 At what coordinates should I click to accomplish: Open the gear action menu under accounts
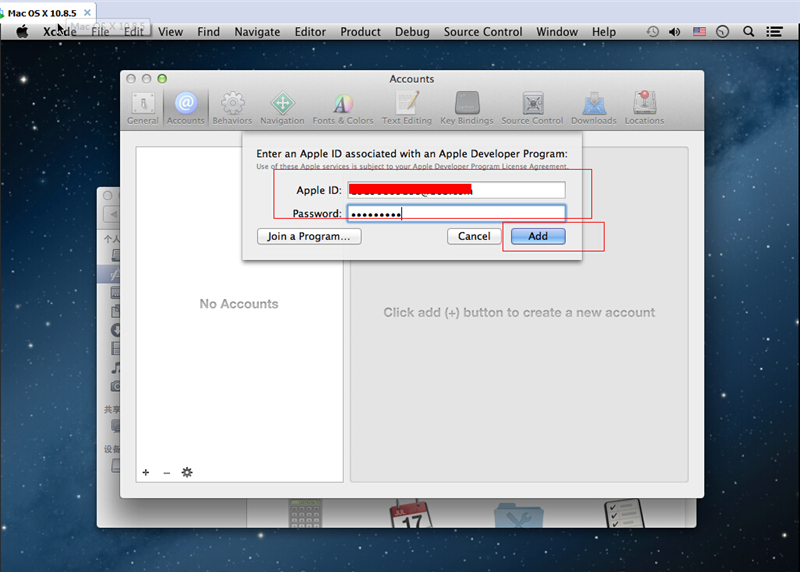[x=187, y=472]
